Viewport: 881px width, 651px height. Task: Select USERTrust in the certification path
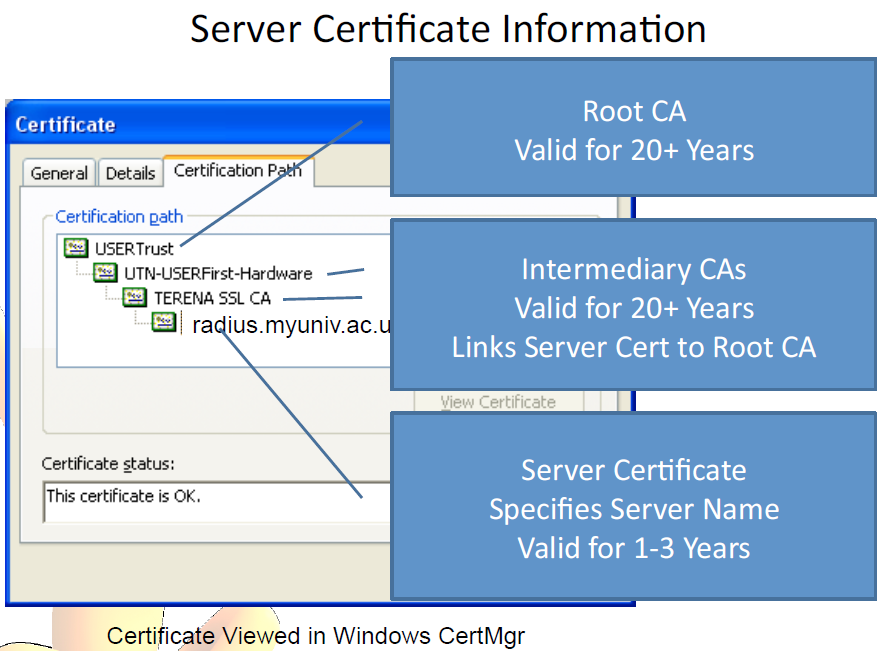tap(134, 248)
